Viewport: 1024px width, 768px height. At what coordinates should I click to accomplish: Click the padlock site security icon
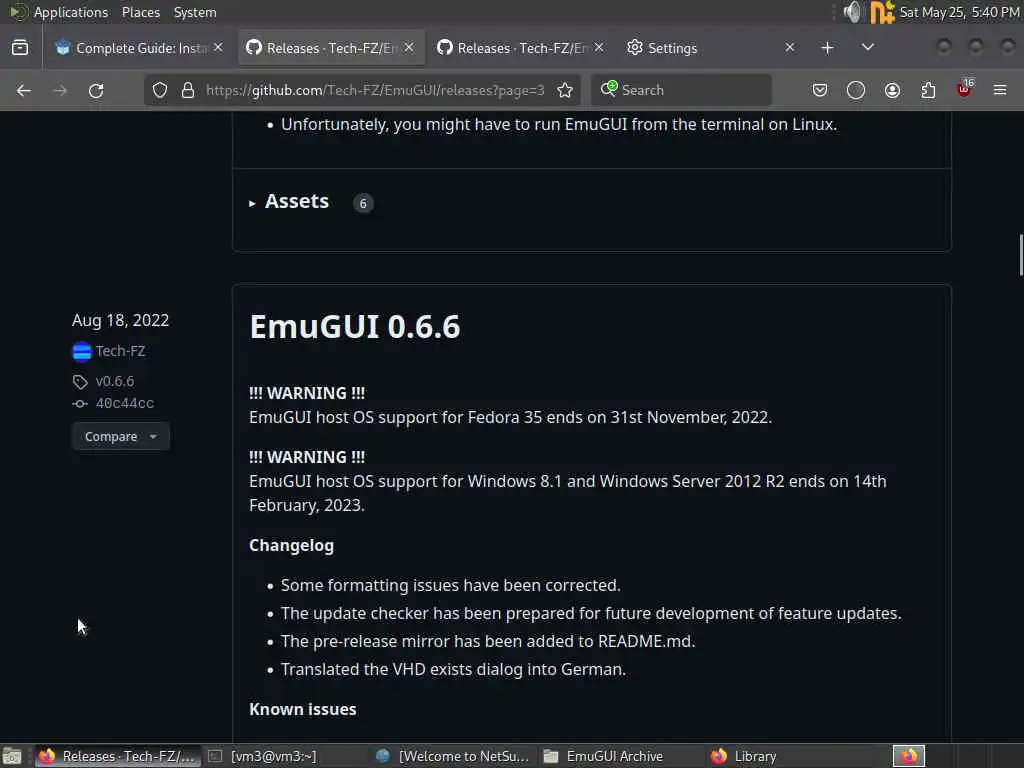coord(187,90)
